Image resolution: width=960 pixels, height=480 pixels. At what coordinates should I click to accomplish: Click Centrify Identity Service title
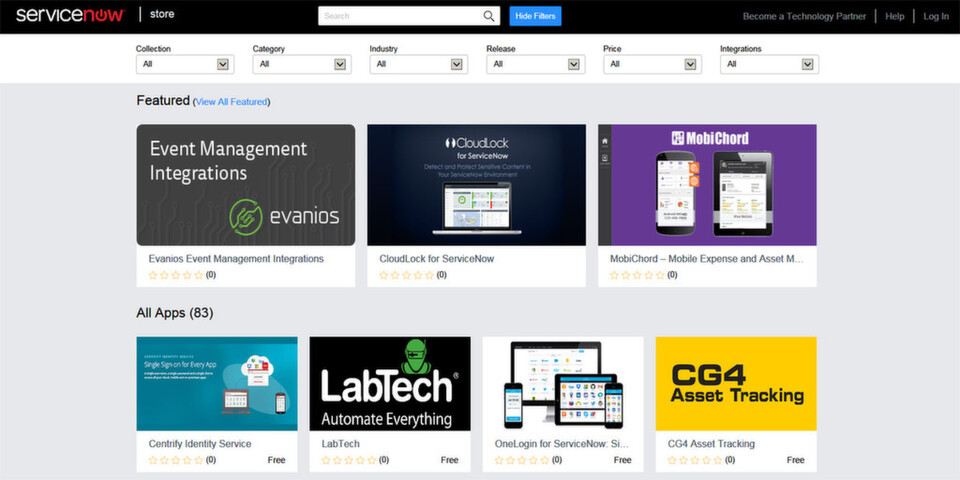tap(200, 444)
